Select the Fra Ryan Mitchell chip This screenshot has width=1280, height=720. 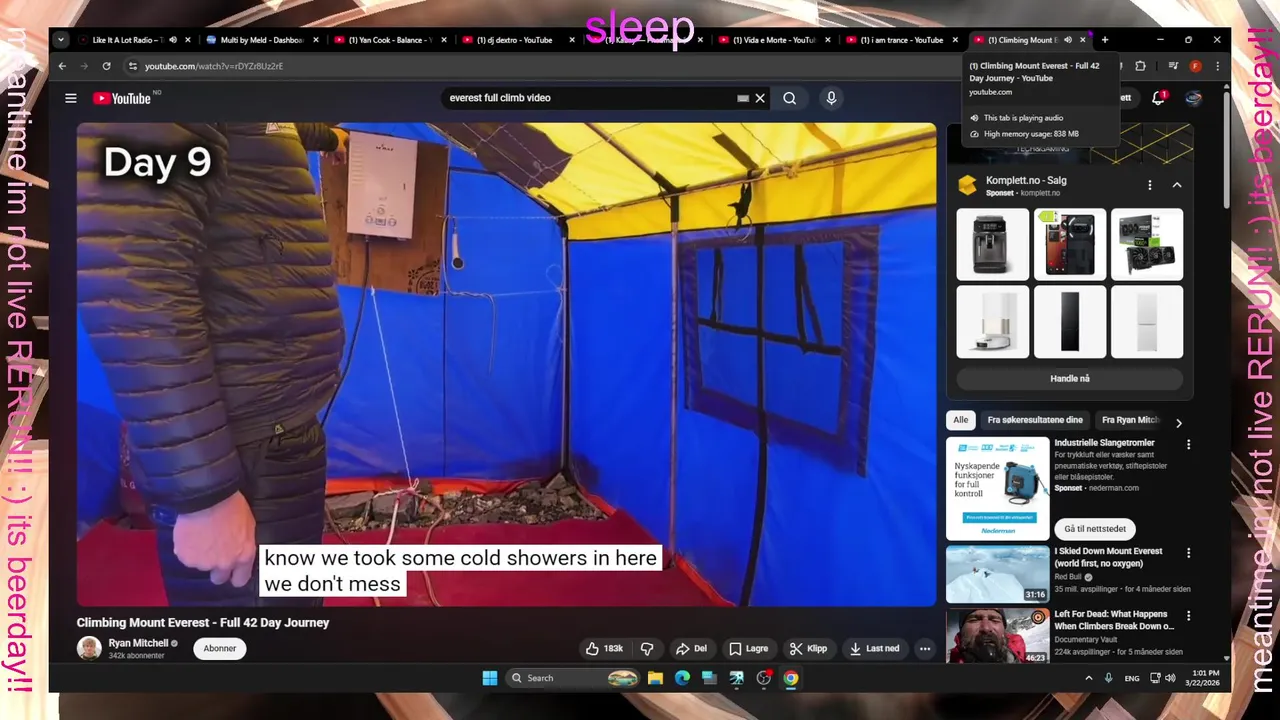tap(1130, 420)
